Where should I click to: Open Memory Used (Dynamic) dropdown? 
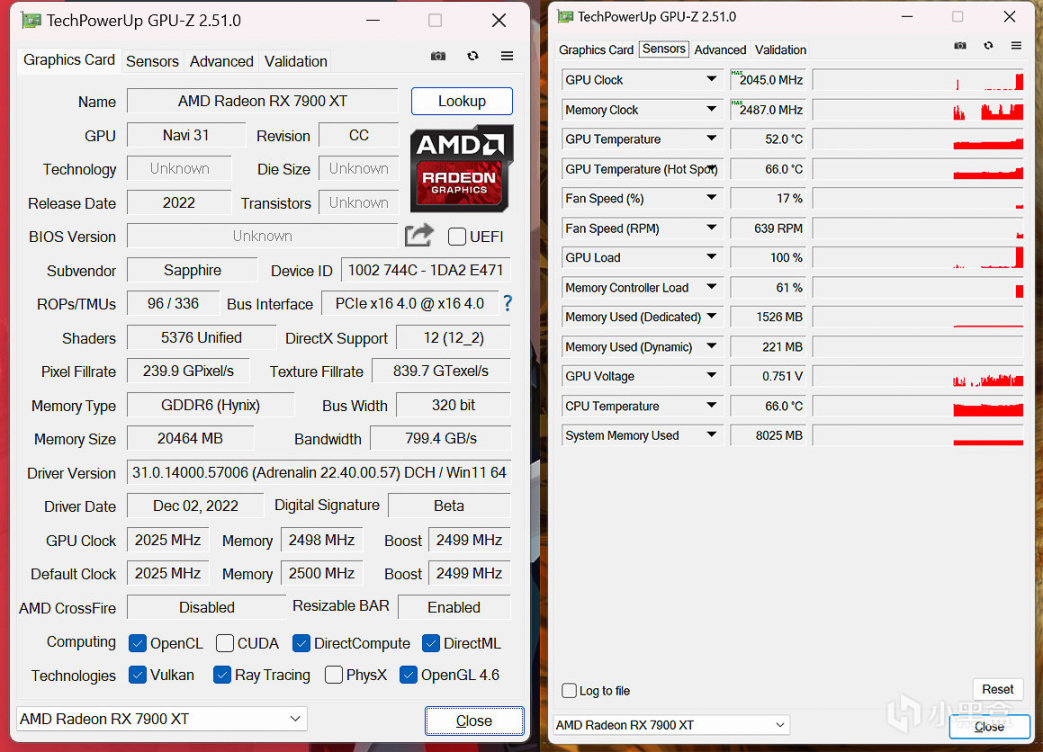click(712, 346)
